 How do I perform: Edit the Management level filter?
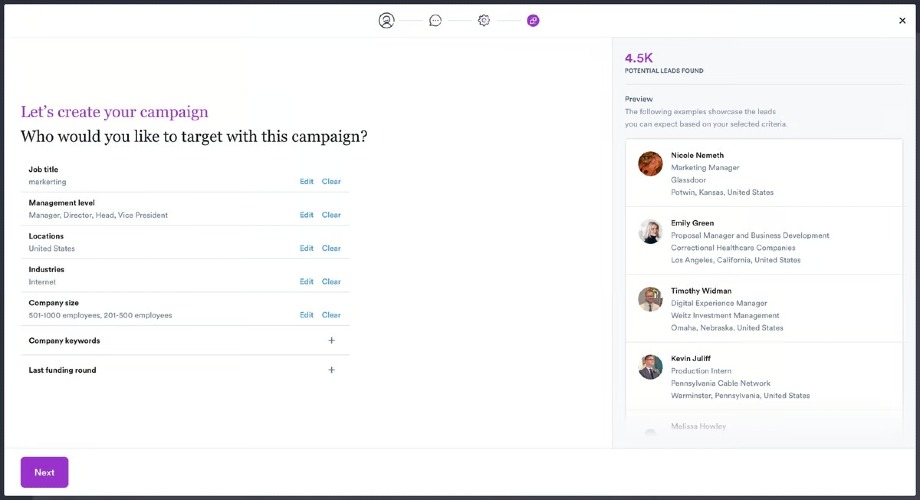[306, 215]
